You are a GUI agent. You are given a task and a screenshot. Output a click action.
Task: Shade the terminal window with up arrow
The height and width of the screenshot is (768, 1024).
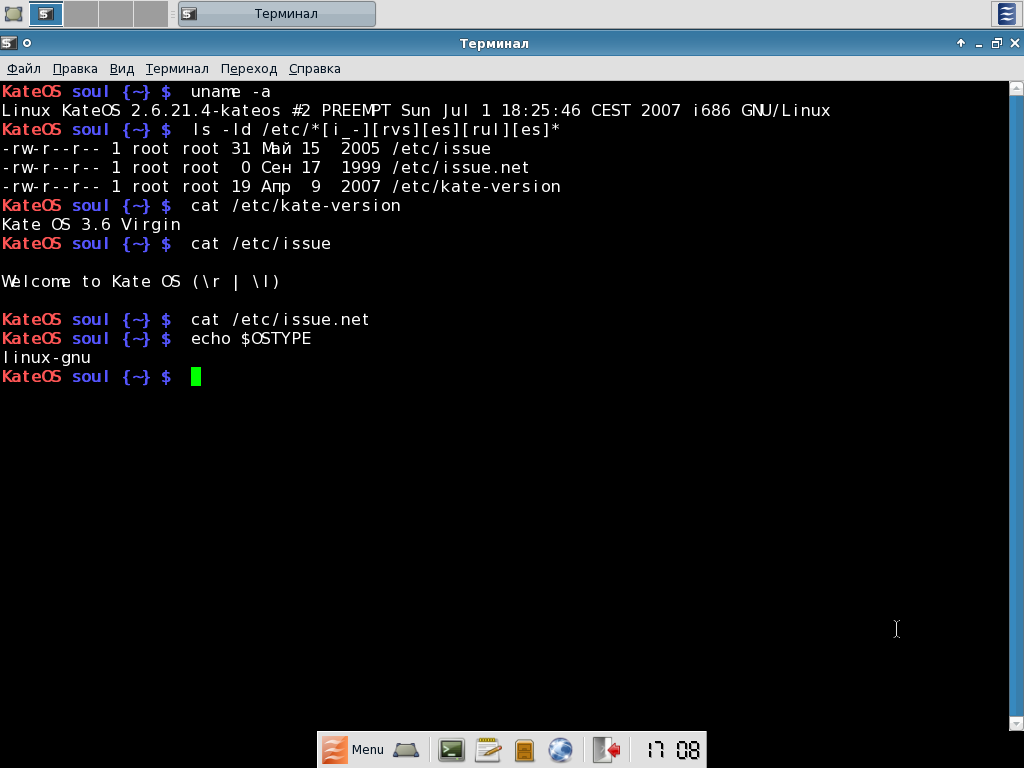click(x=961, y=43)
